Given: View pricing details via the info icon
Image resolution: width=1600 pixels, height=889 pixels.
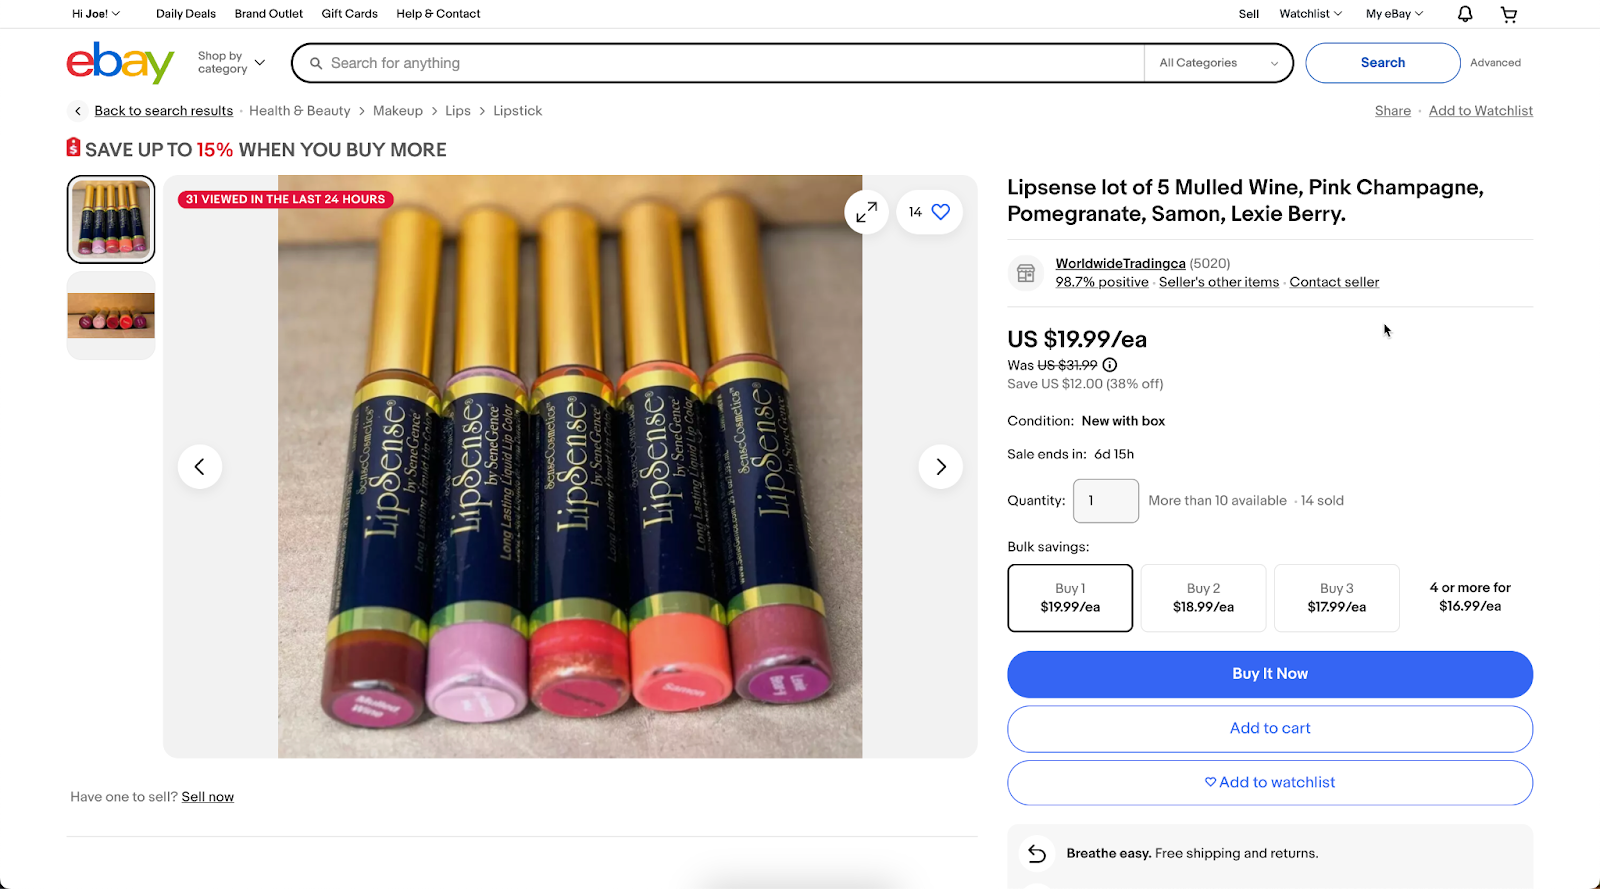Looking at the screenshot, I should (1109, 365).
